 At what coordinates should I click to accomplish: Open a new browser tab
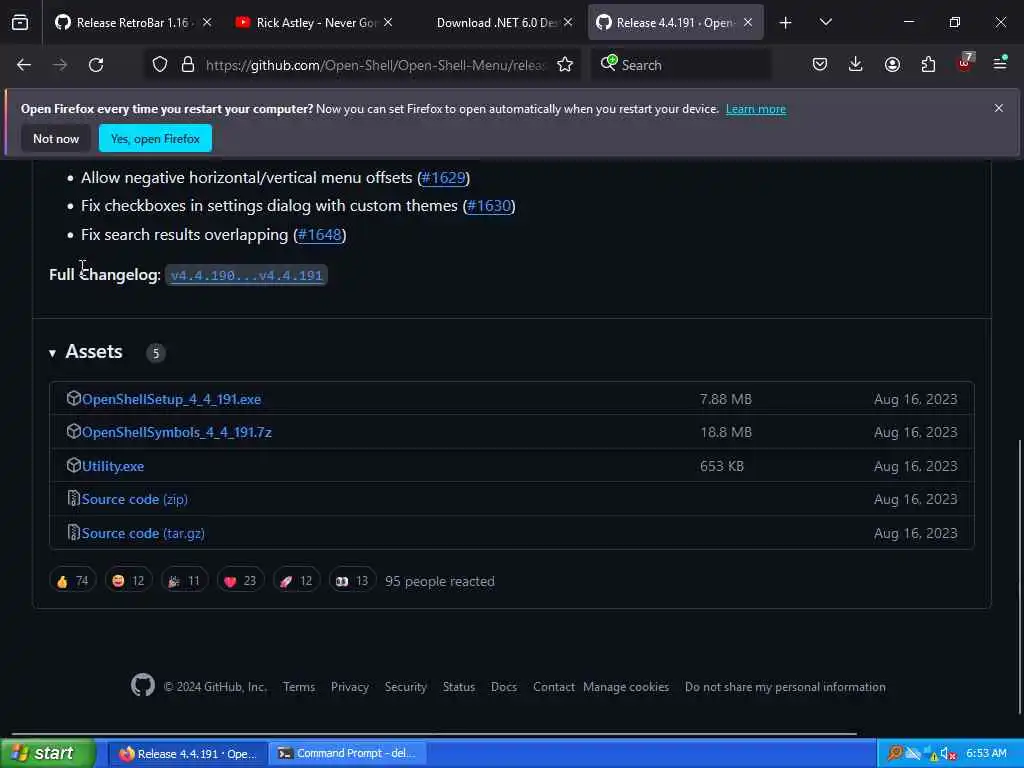tap(786, 23)
